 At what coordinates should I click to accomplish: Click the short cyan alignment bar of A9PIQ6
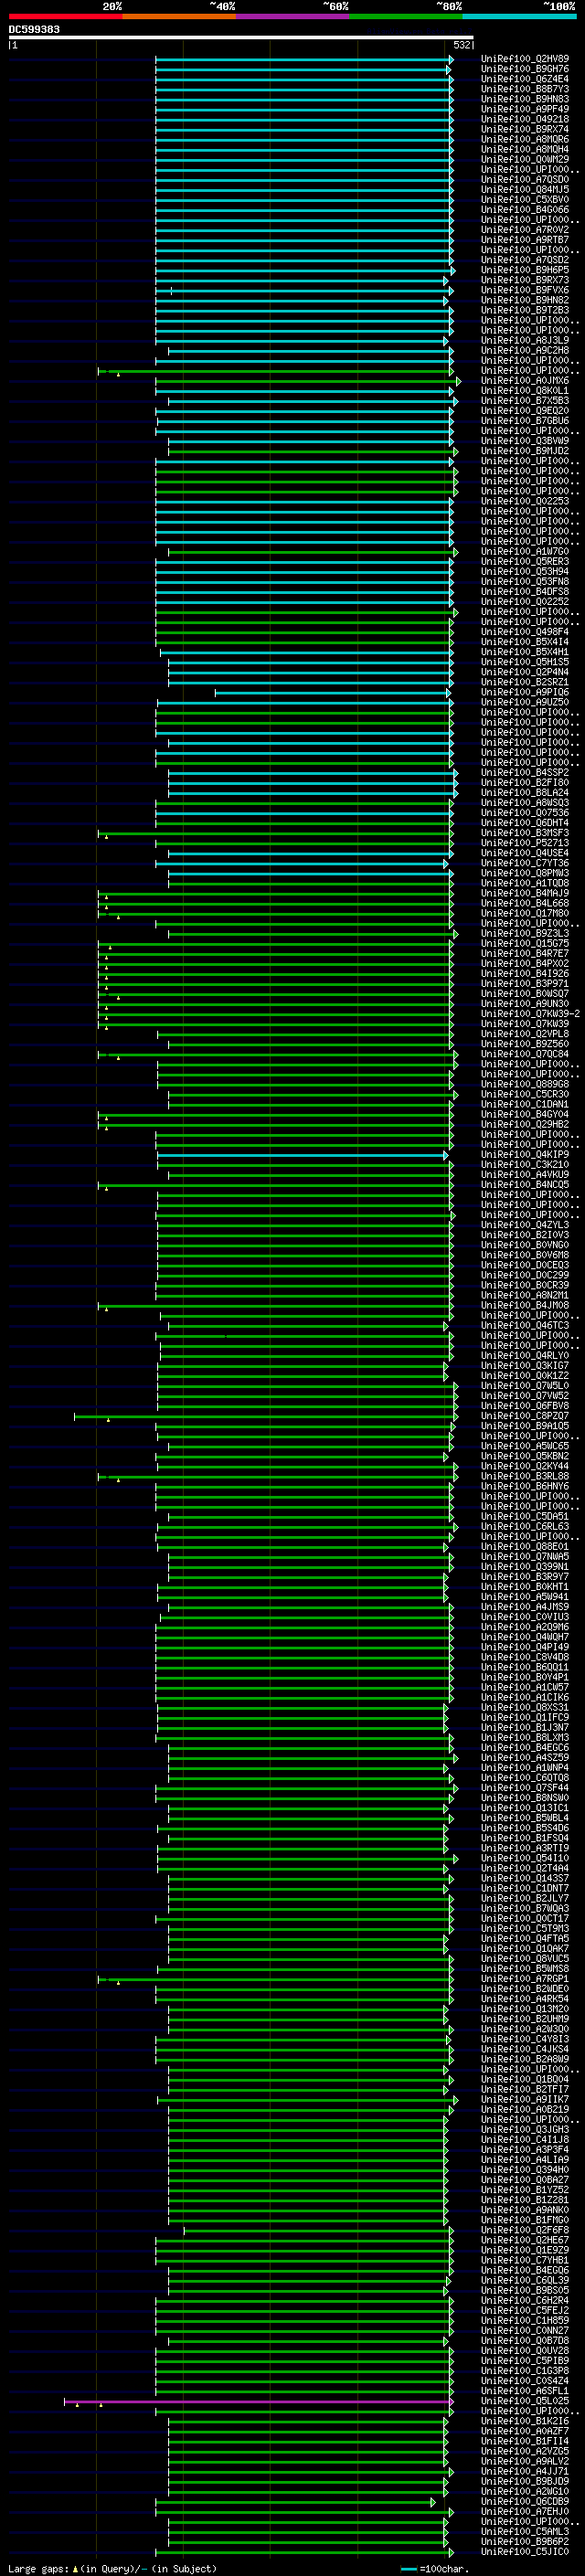pos(333,692)
